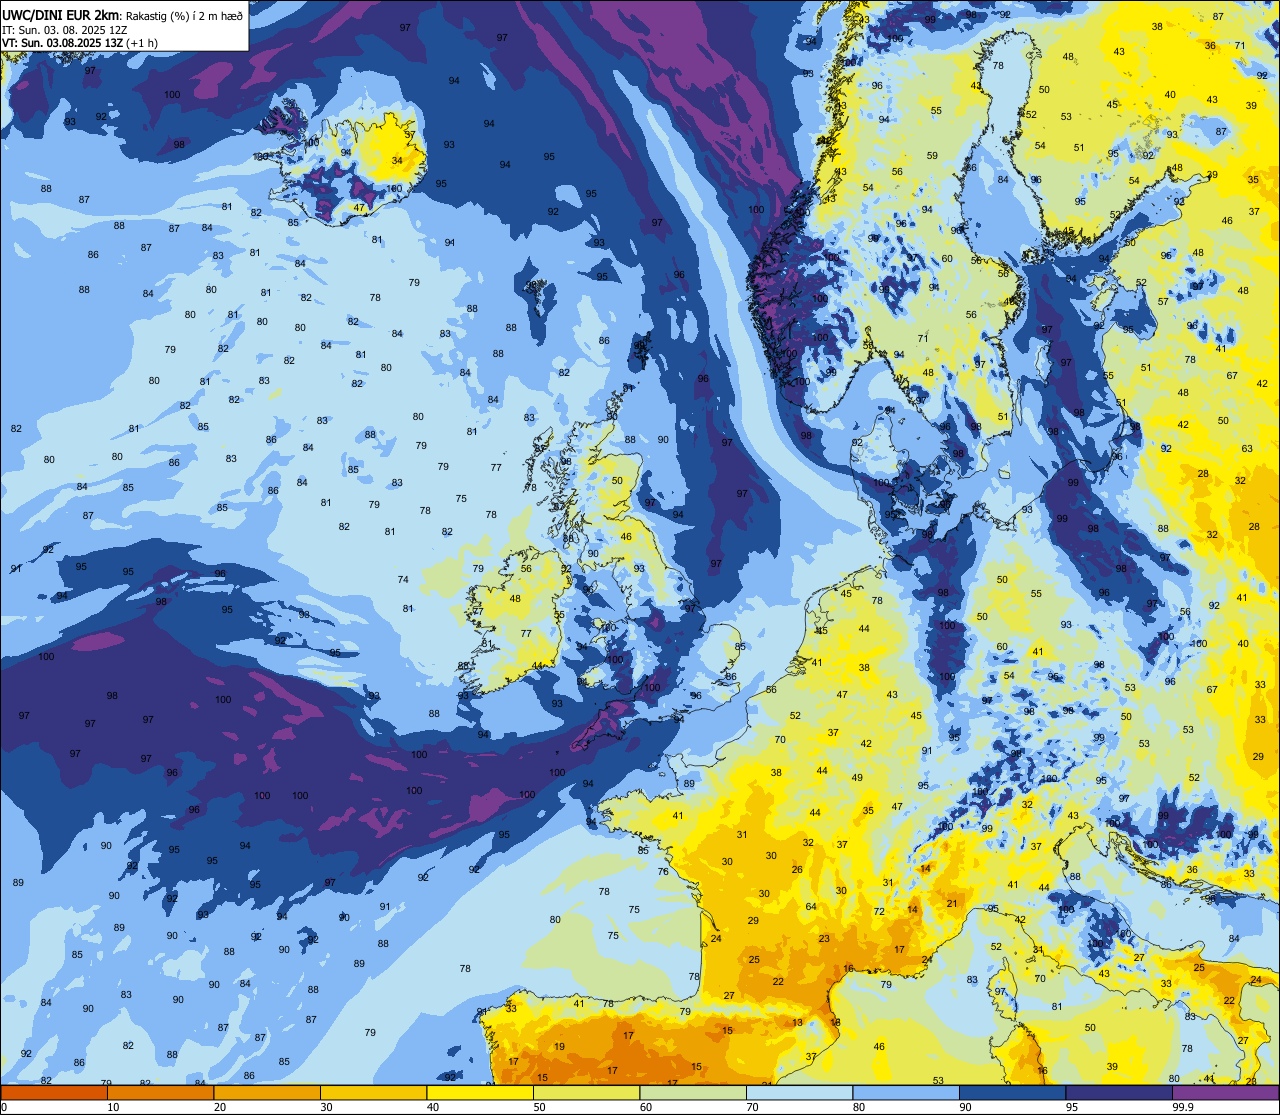The image size is (1280, 1115).
Task: Click the legend tick label '50'
Action: (x=539, y=1107)
